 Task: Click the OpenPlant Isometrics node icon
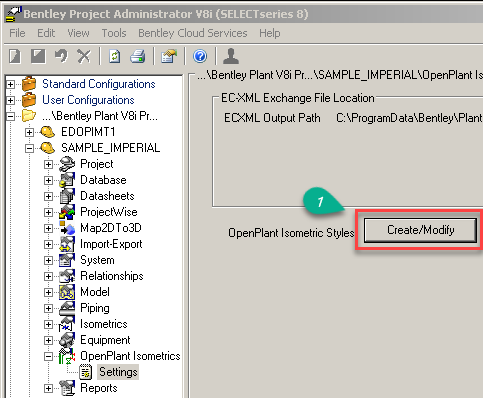click(x=67, y=356)
